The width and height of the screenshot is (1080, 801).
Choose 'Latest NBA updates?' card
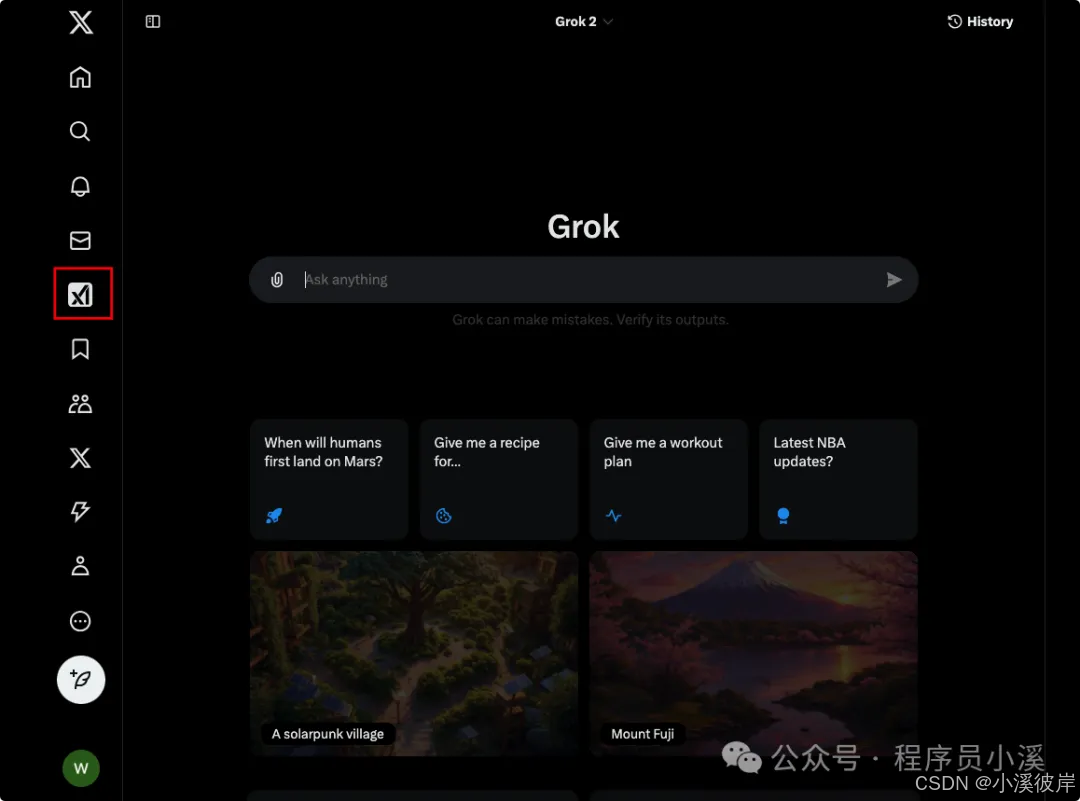tap(838, 479)
